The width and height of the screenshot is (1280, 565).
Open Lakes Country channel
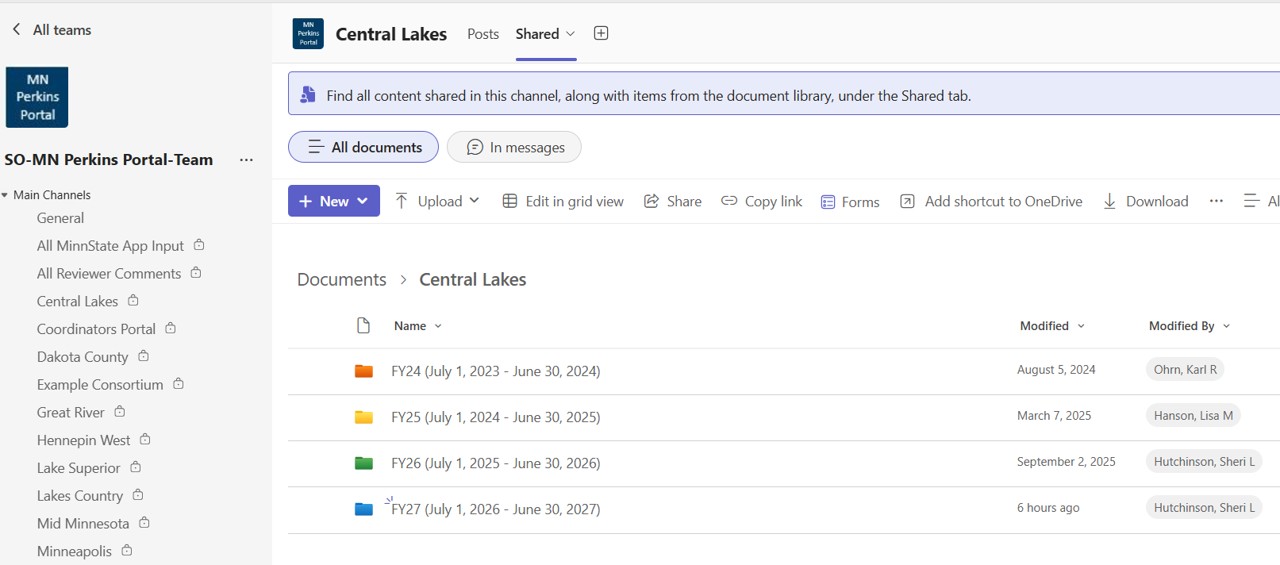(80, 496)
